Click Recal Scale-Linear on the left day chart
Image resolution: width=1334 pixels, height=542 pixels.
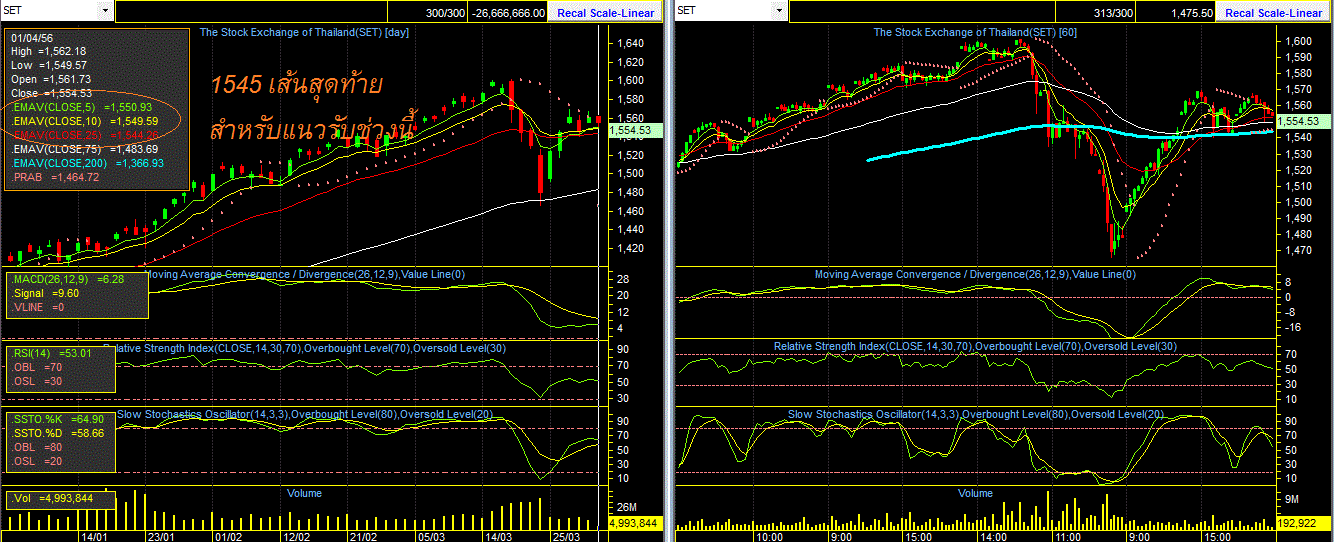pos(606,12)
